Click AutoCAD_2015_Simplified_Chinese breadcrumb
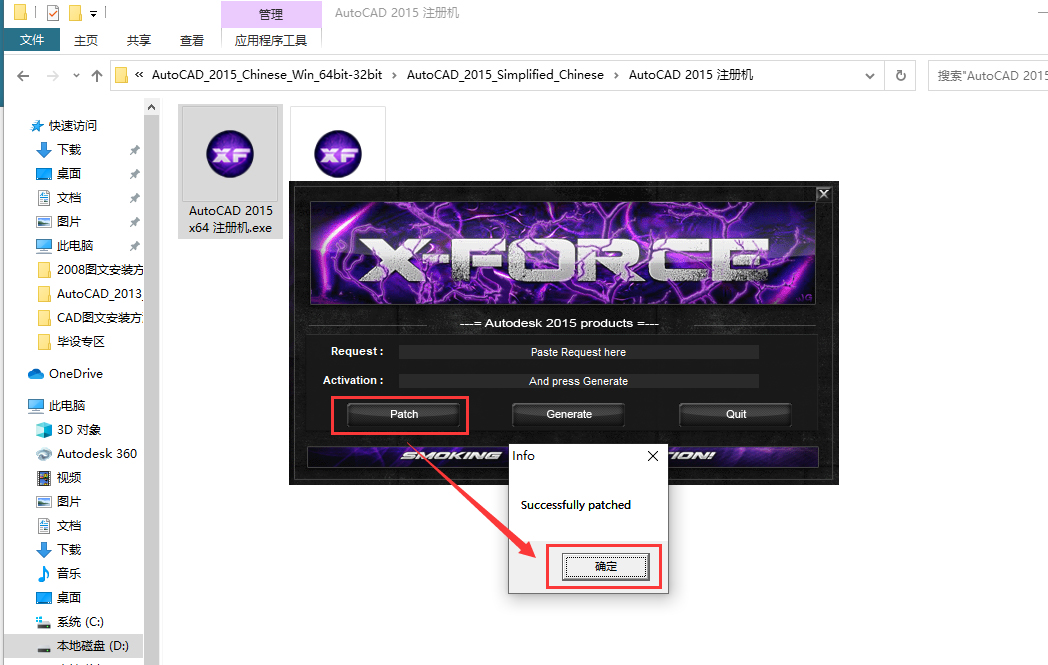The height and width of the screenshot is (665, 1048). [x=505, y=75]
